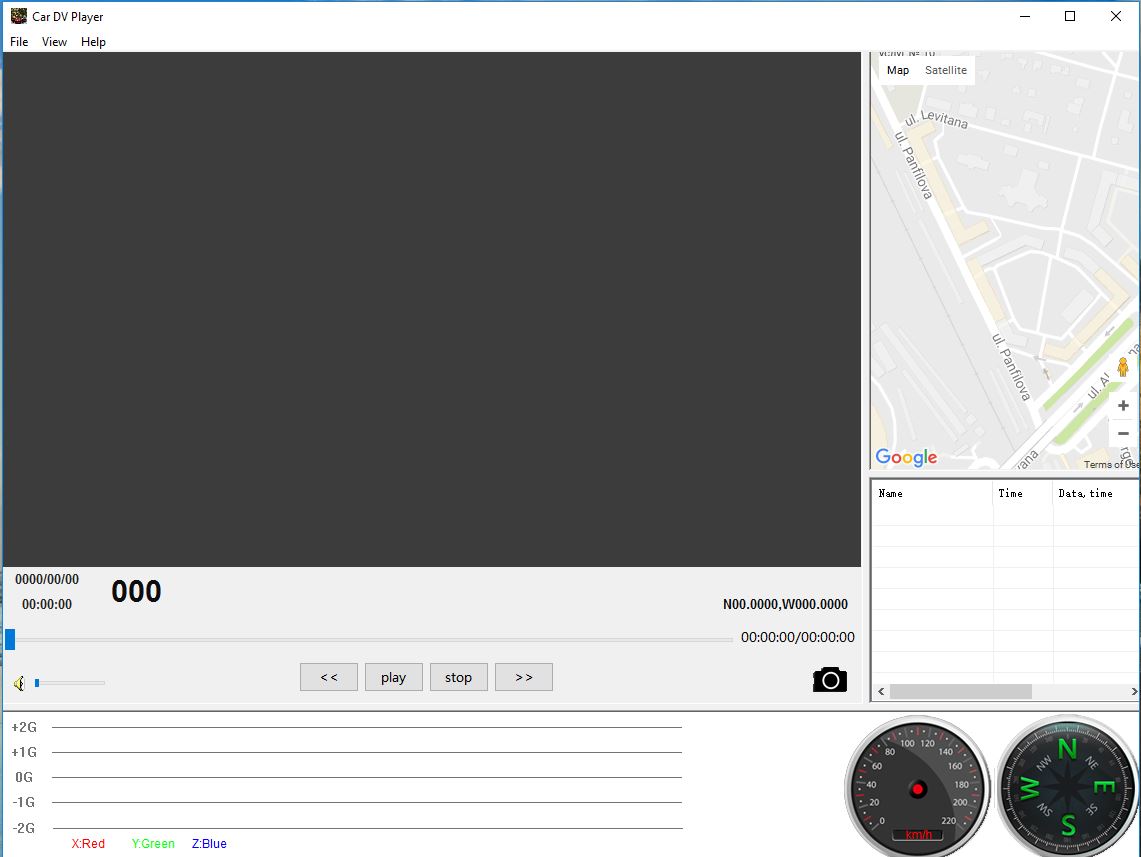Select the Map view type
This screenshot has height=857, width=1141.
tap(898, 70)
